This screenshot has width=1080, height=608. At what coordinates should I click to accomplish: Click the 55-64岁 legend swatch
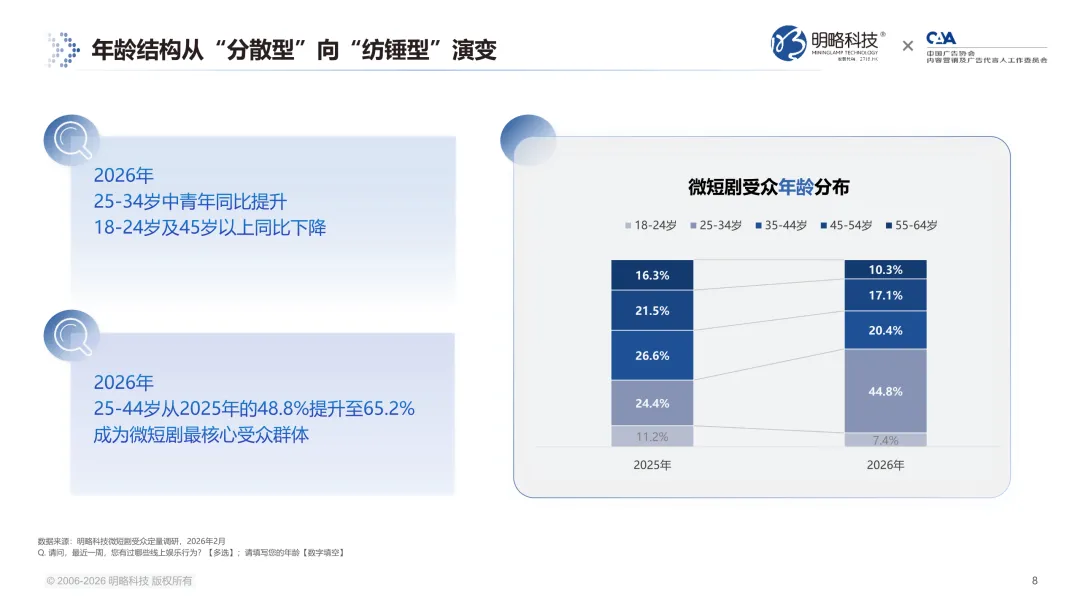click(x=889, y=225)
